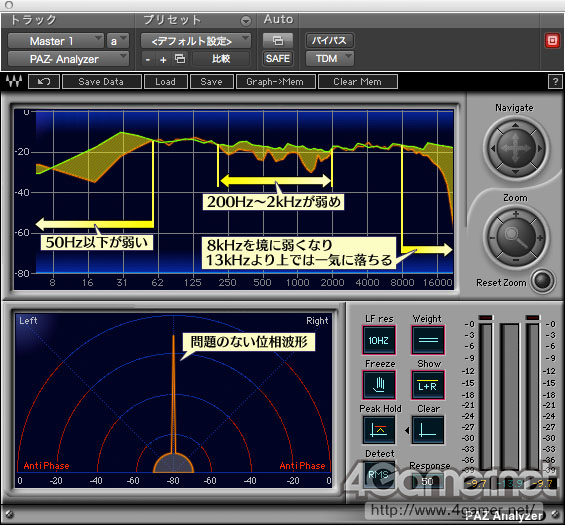Viewport: 565px width, 525px height.
Task: Zoom in using the Zoom pad top plus
Action: click(x=516, y=214)
